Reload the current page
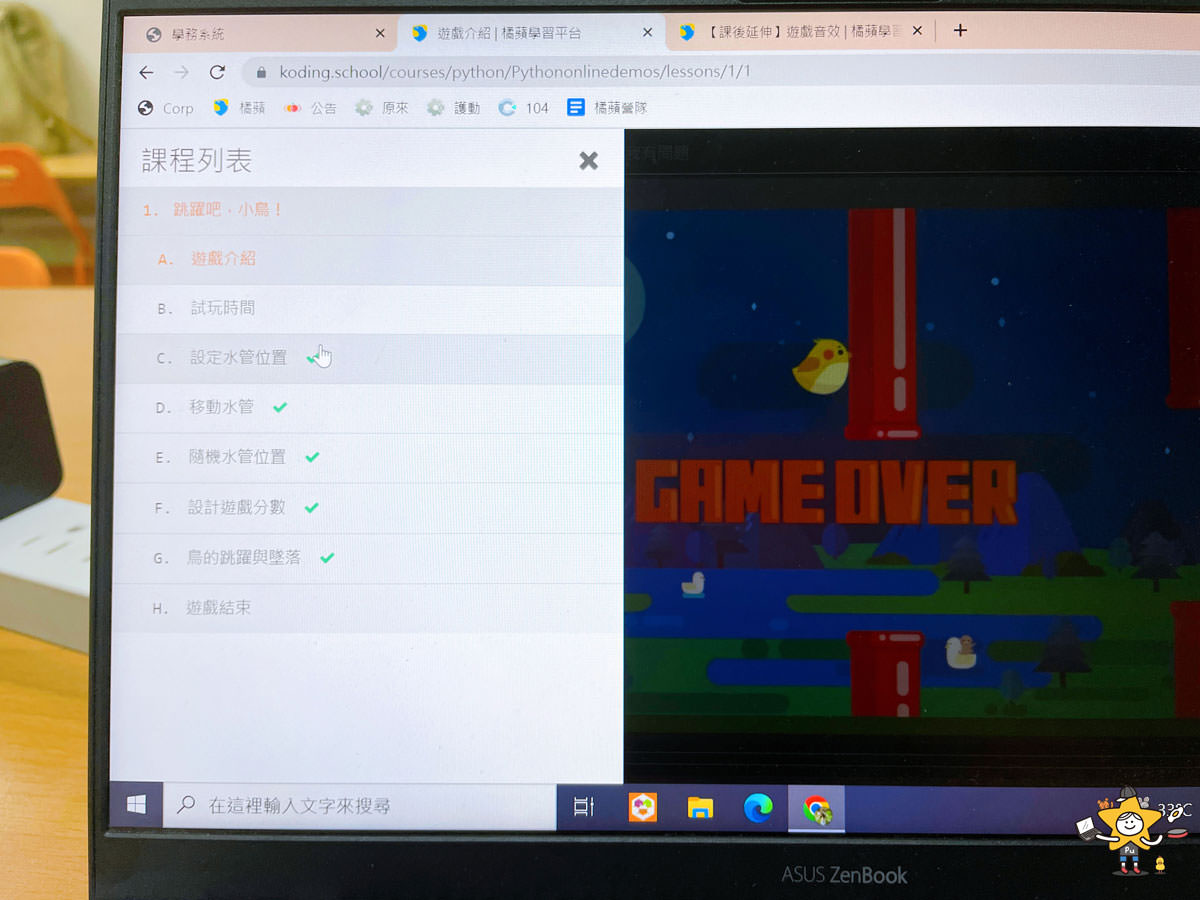This screenshot has height=900, width=1200. [x=217, y=72]
